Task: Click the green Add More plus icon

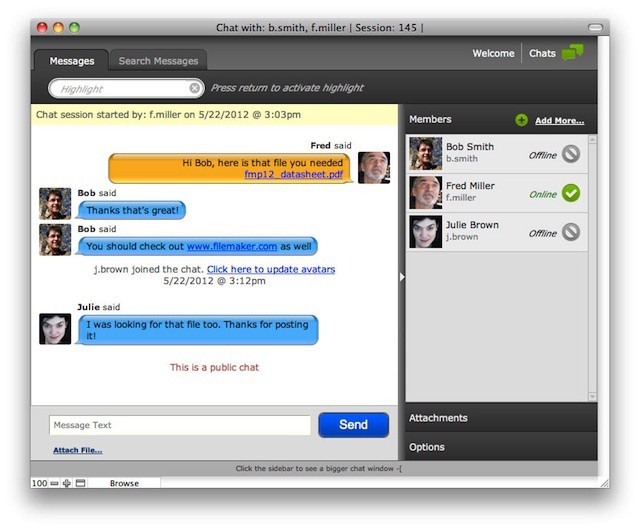Action: (x=521, y=120)
